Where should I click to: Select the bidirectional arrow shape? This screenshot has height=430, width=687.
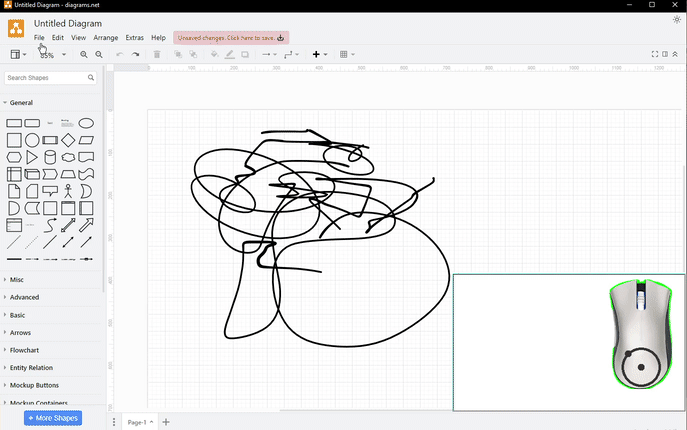click(x=68, y=225)
